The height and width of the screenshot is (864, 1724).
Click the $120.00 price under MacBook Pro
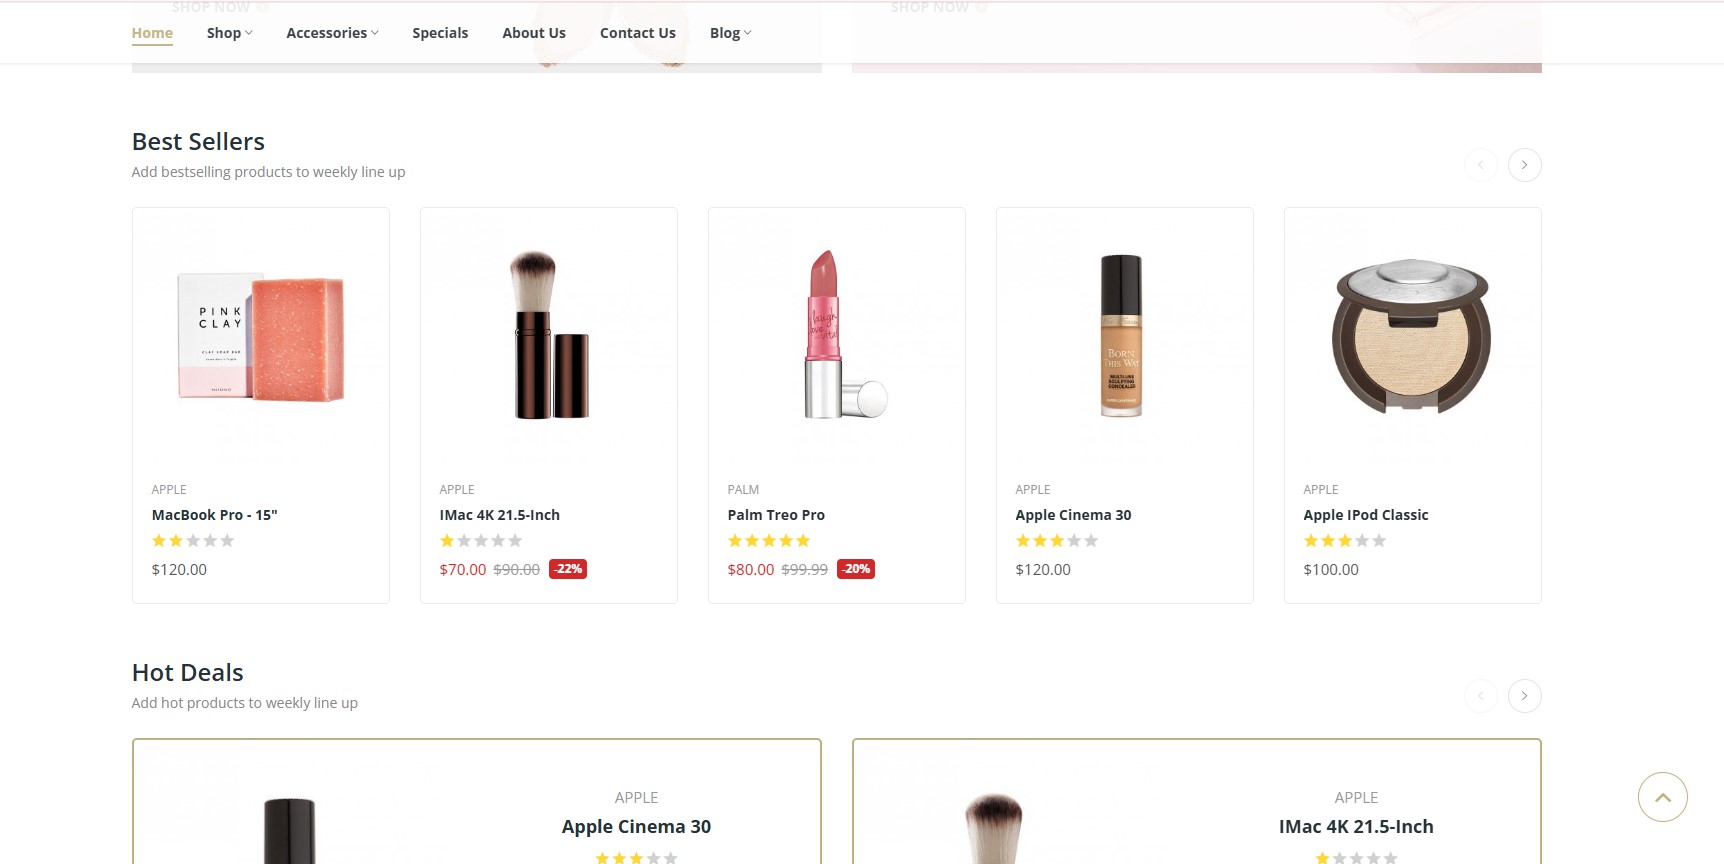tap(179, 570)
